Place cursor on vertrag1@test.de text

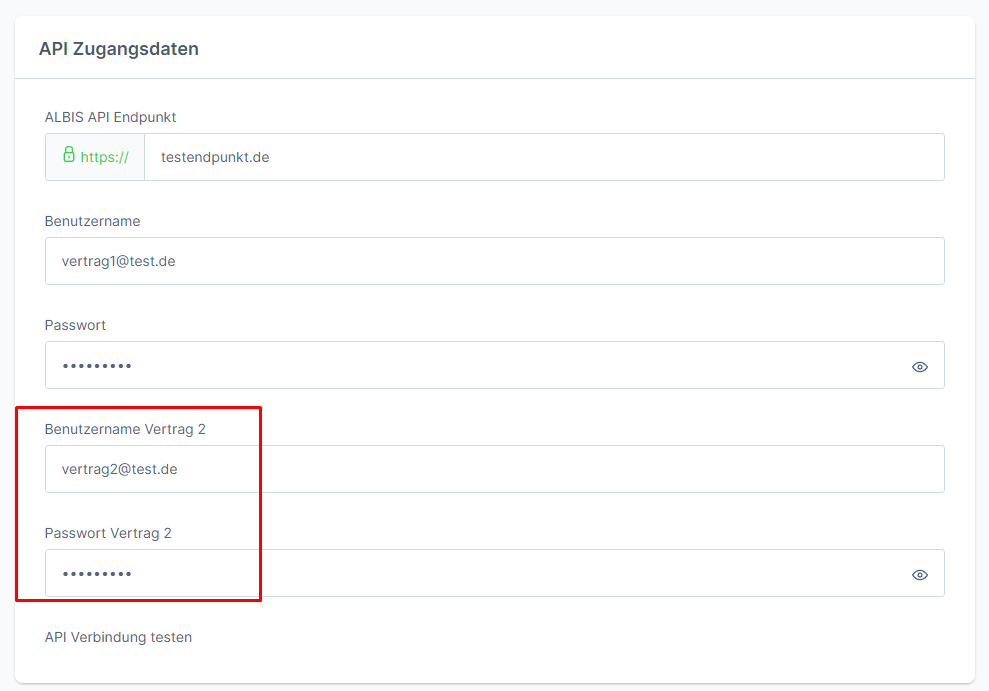click(x=119, y=261)
